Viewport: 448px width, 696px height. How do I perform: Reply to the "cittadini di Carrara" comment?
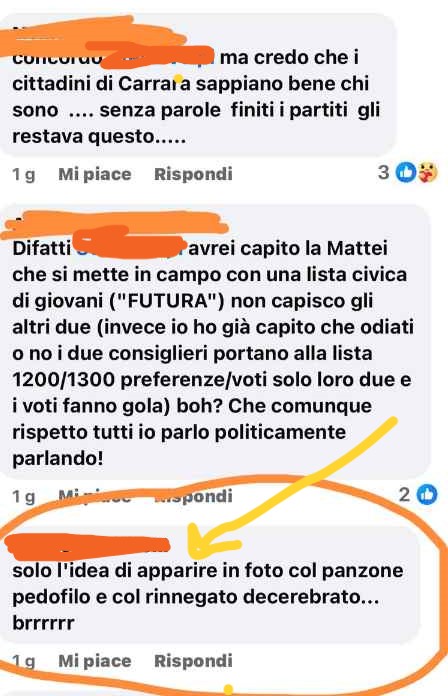(193, 174)
